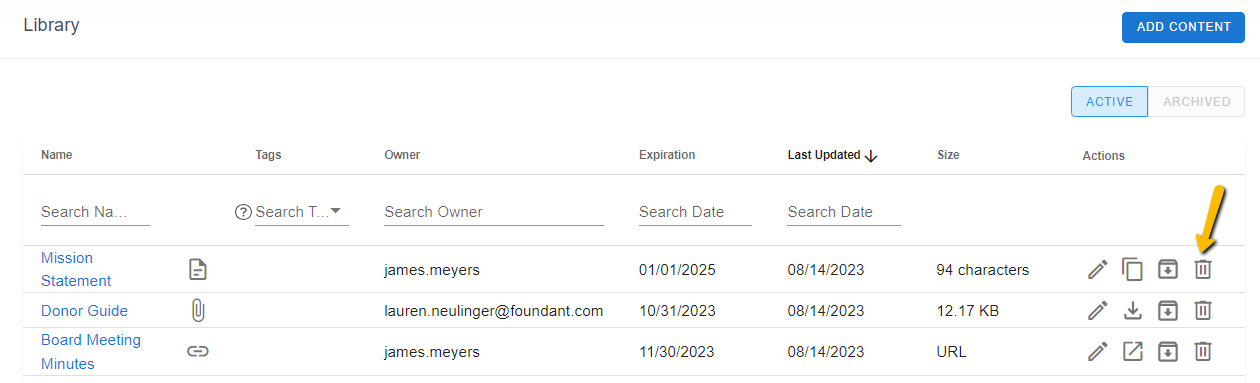Archive the Mission Statement item
Screen dimensions: 1260x383
[1168, 269]
